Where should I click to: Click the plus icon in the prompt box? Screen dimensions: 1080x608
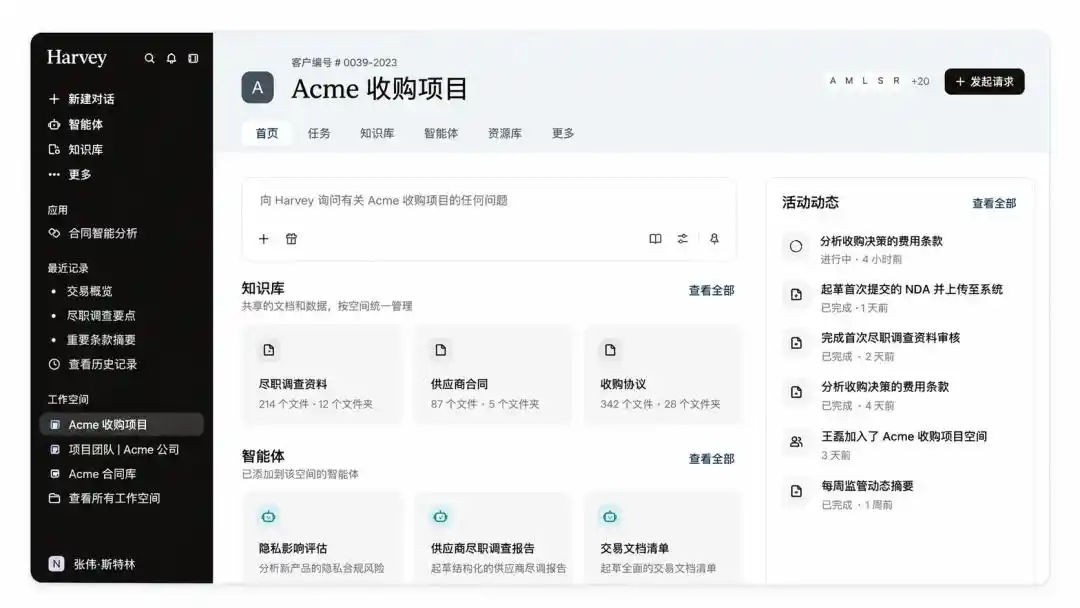coord(264,239)
